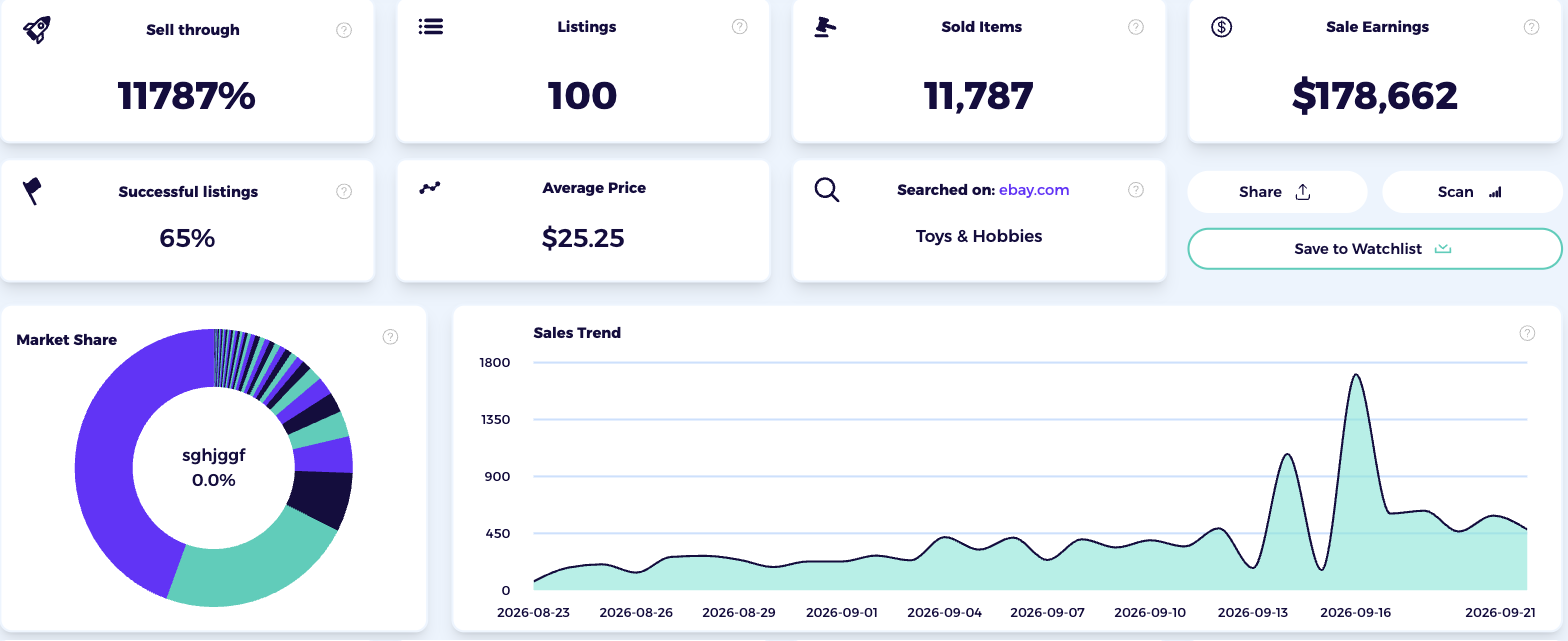
Task: Click the highest peak in Sales Trend chart
Action: point(1356,375)
